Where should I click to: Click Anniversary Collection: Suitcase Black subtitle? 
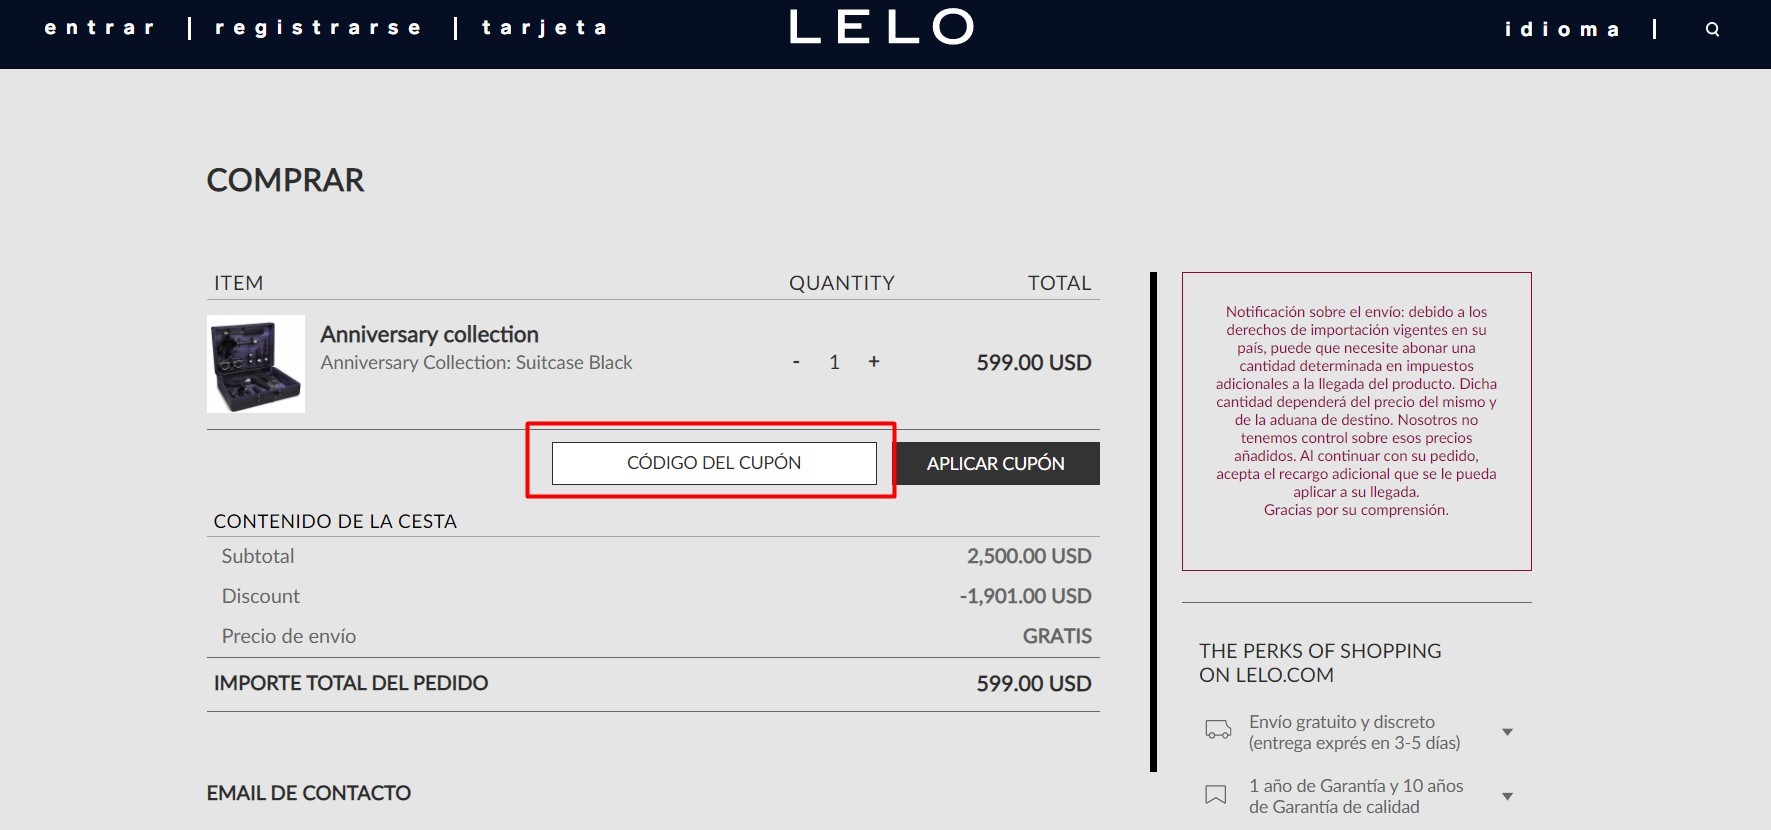476,362
